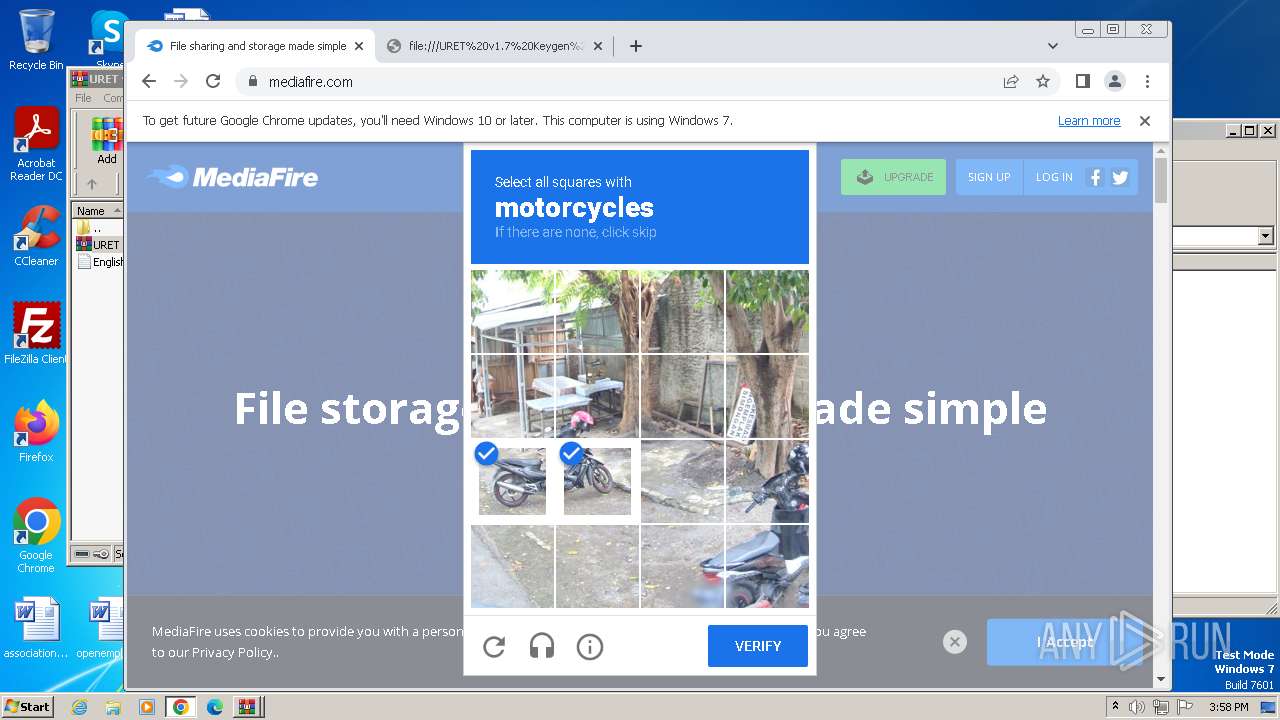This screenshot has height=720, width=1280.
Task: Open the Chrome profile avatar
Action: 1115,82
